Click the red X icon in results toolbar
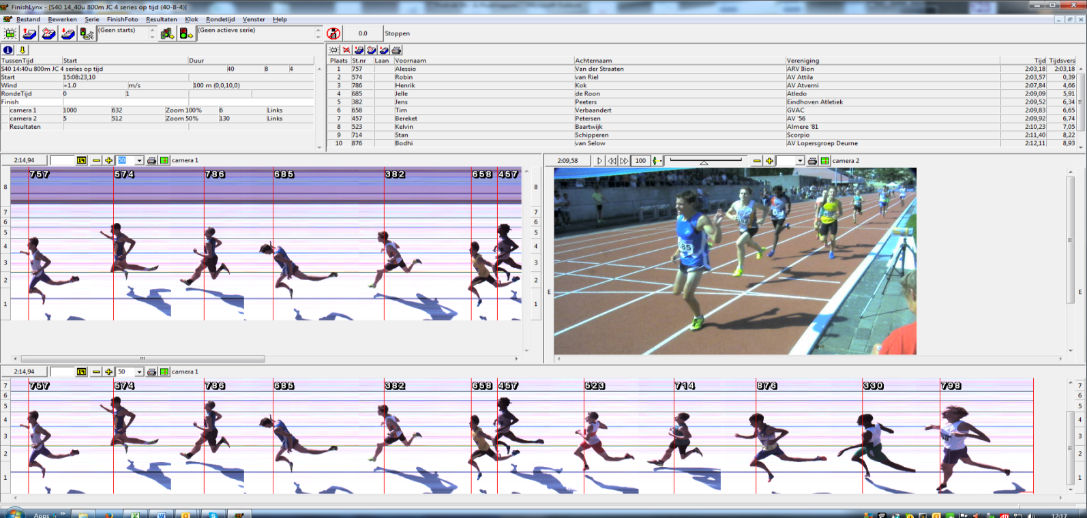The image size is (1087, 518). click(346, 50)
